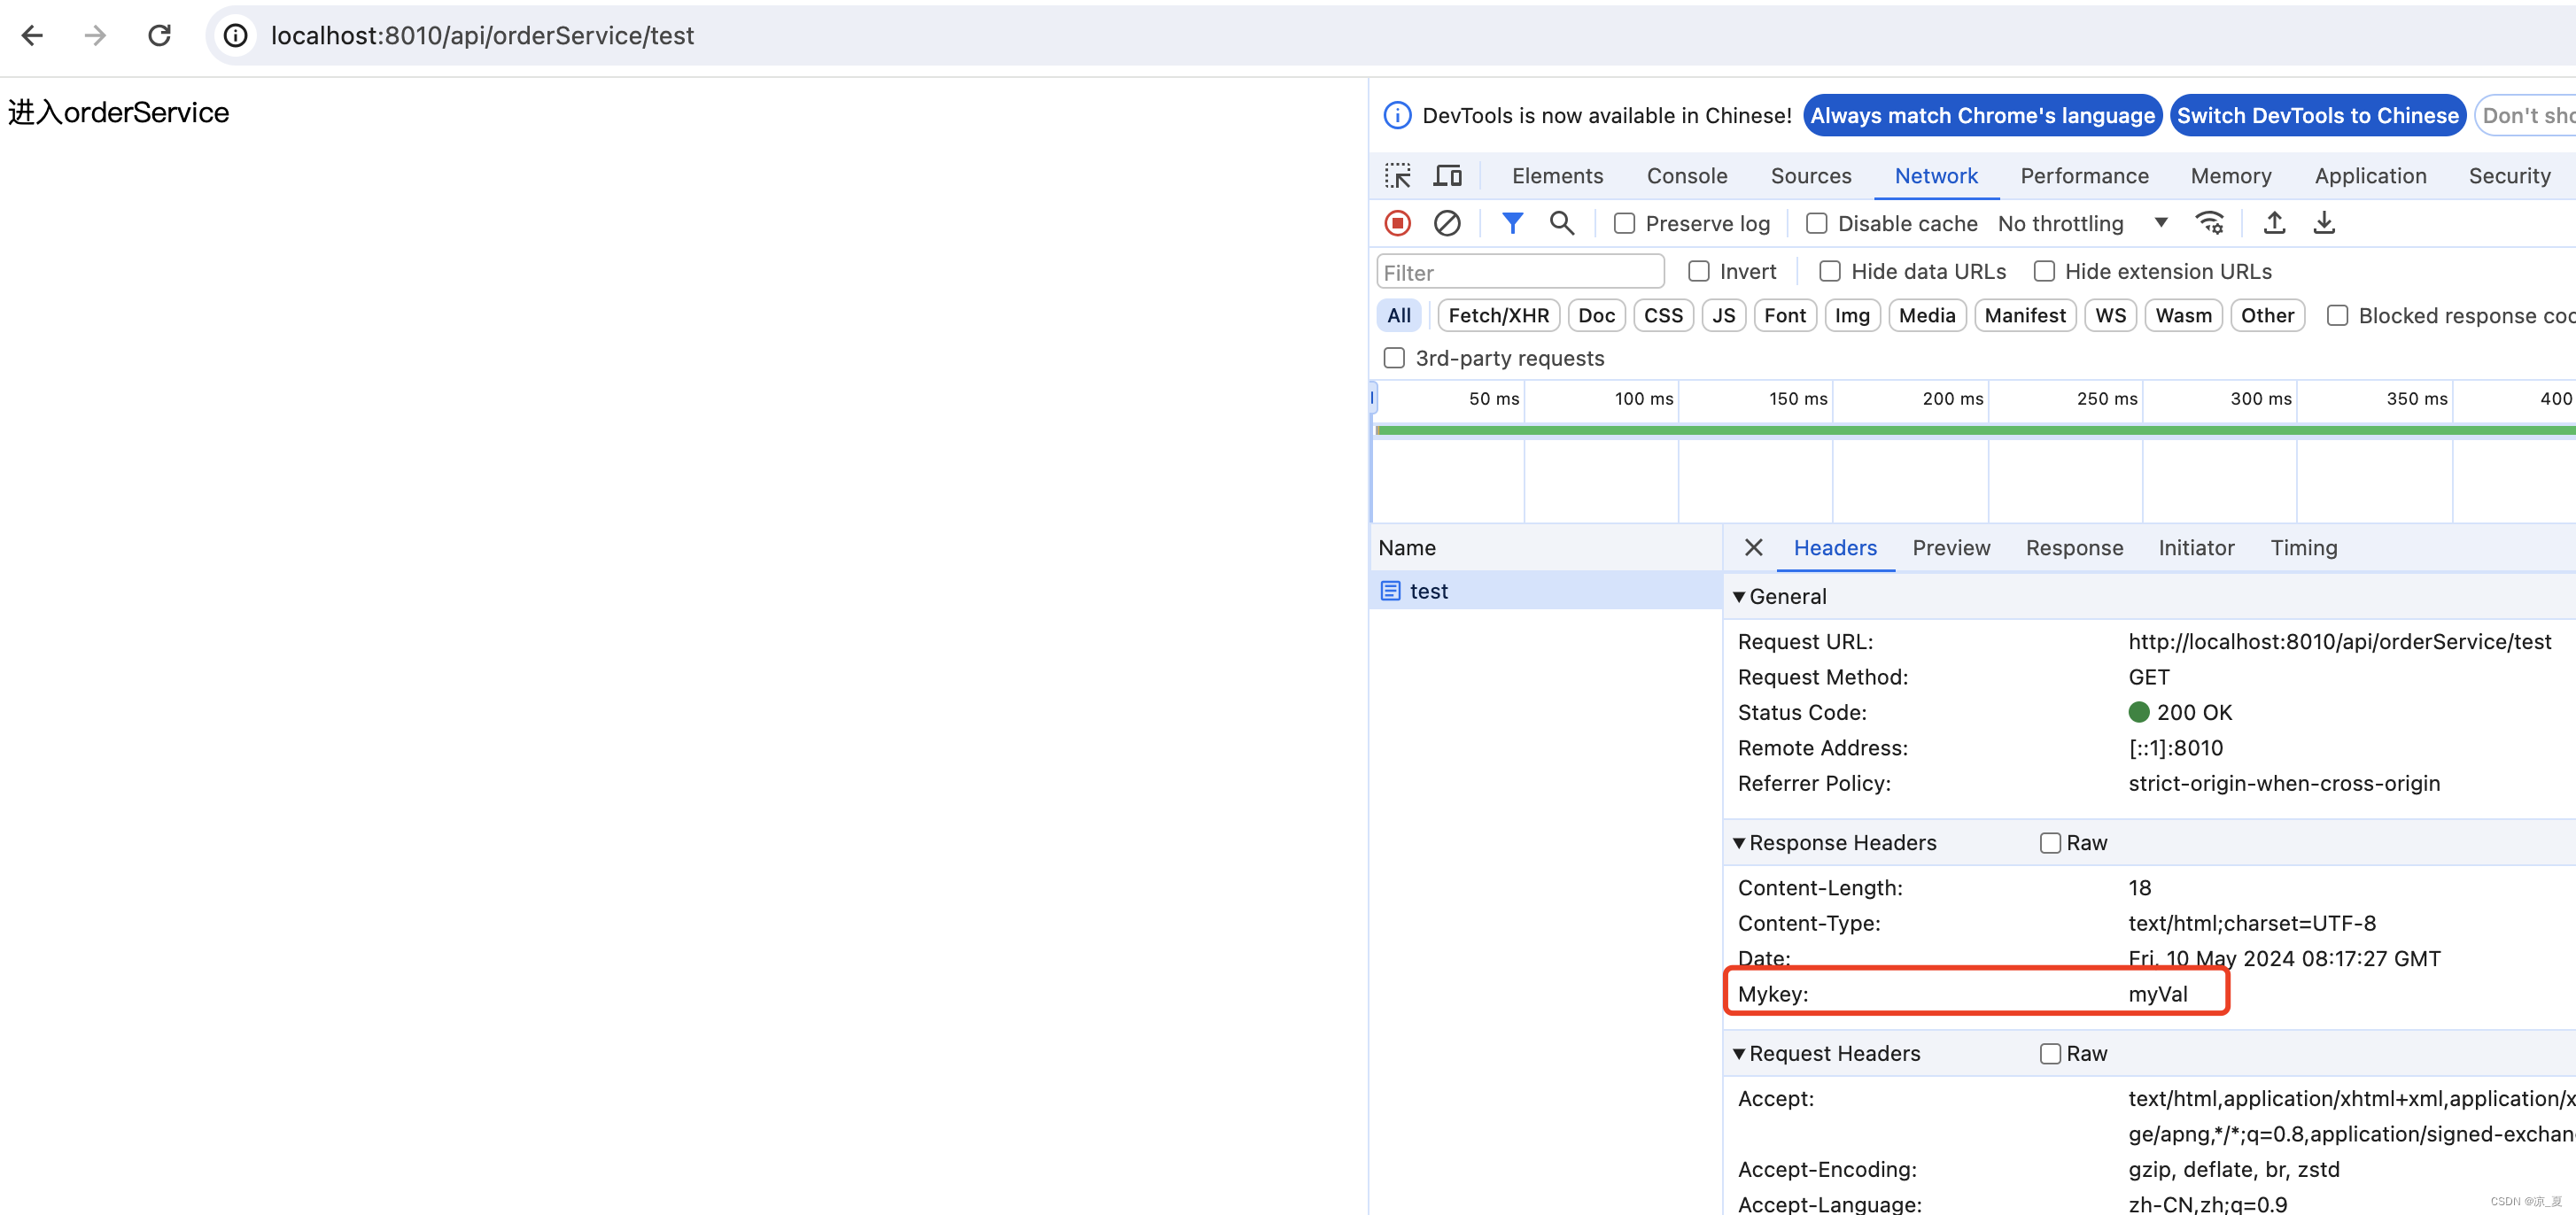Open the Memory tab

pyautogui.click(x=2231, y=176)
